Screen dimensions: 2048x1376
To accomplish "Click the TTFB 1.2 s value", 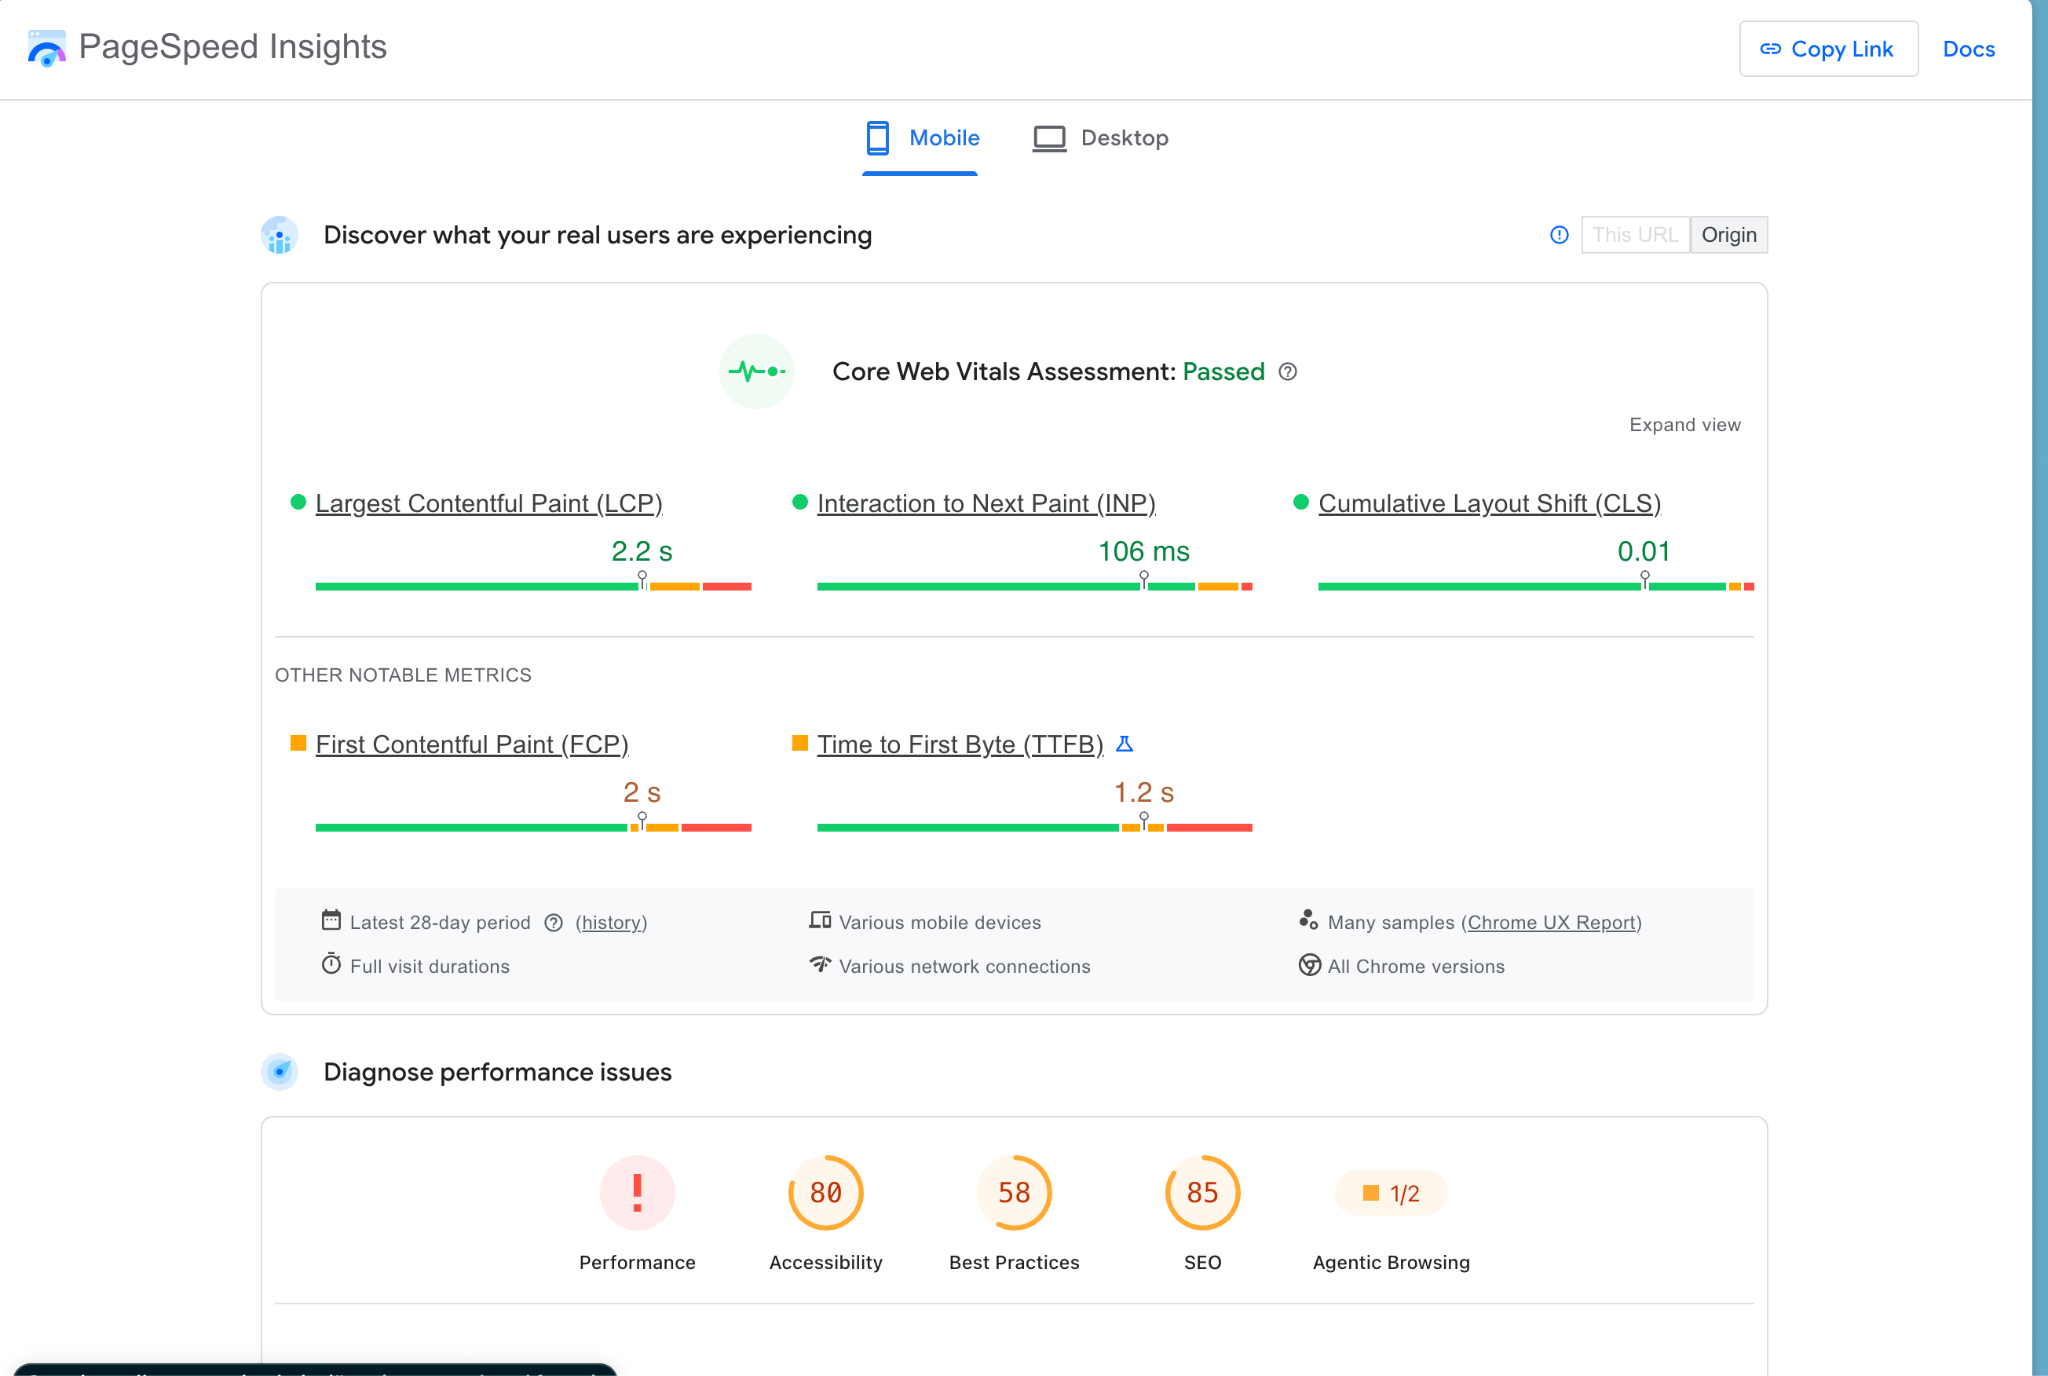I will [x=1144, y=792].
